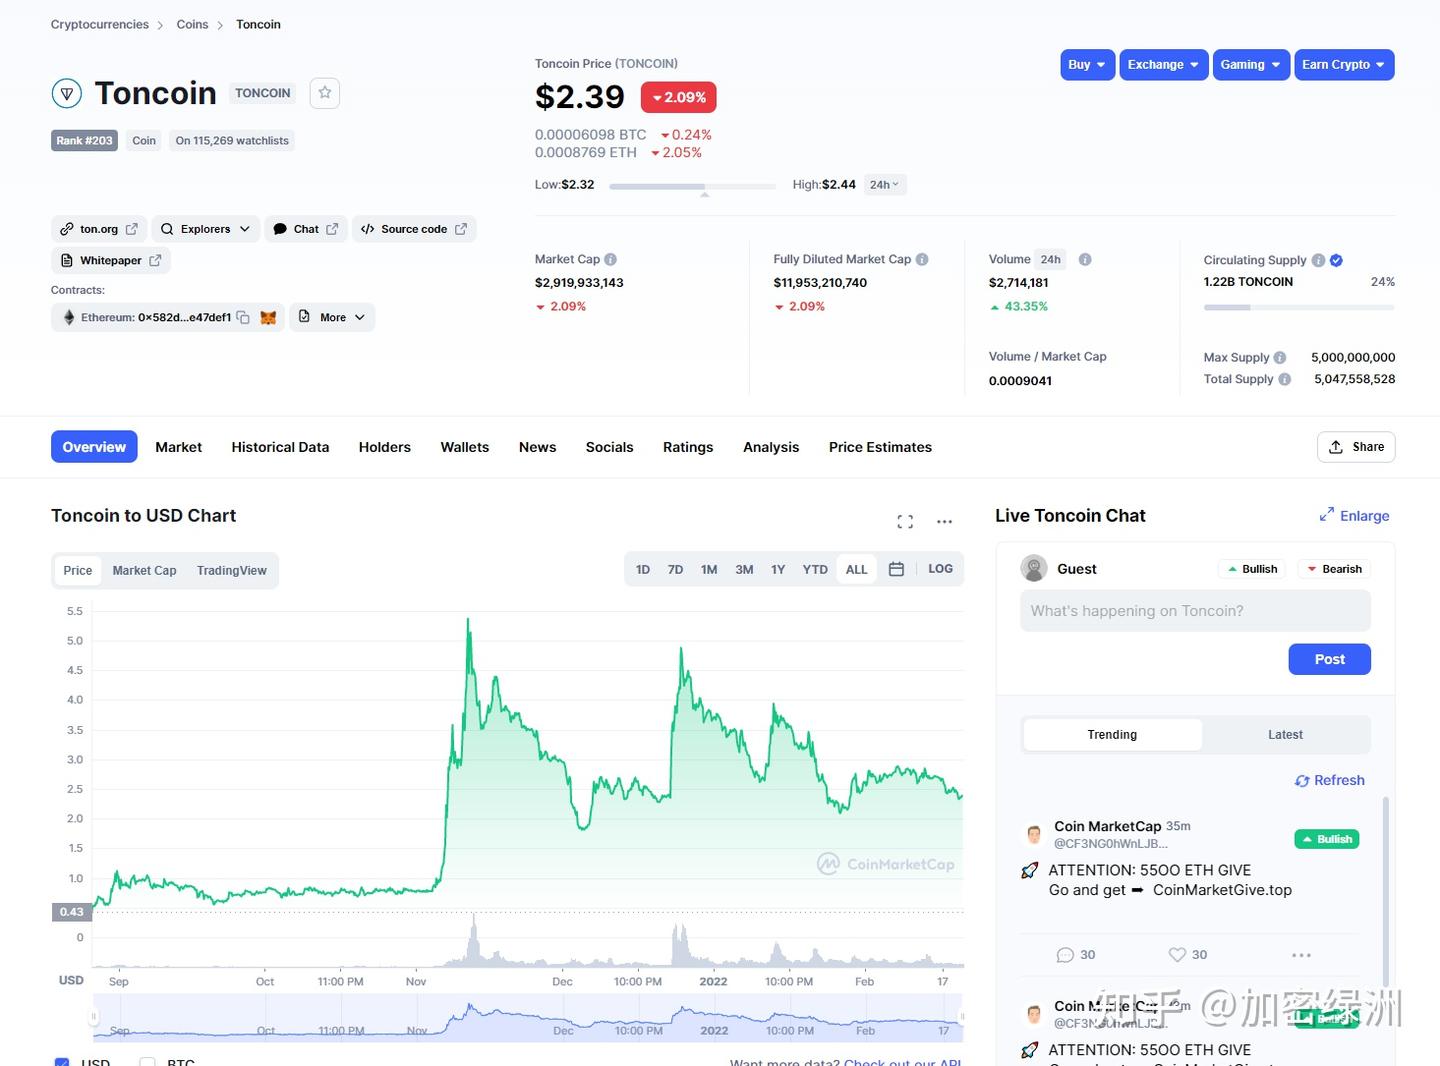Image resolution: width=1440 pixels, height=1066 pixels.
Task: Add Toncoin to watchlist via star icon
Action: (324, 92)
